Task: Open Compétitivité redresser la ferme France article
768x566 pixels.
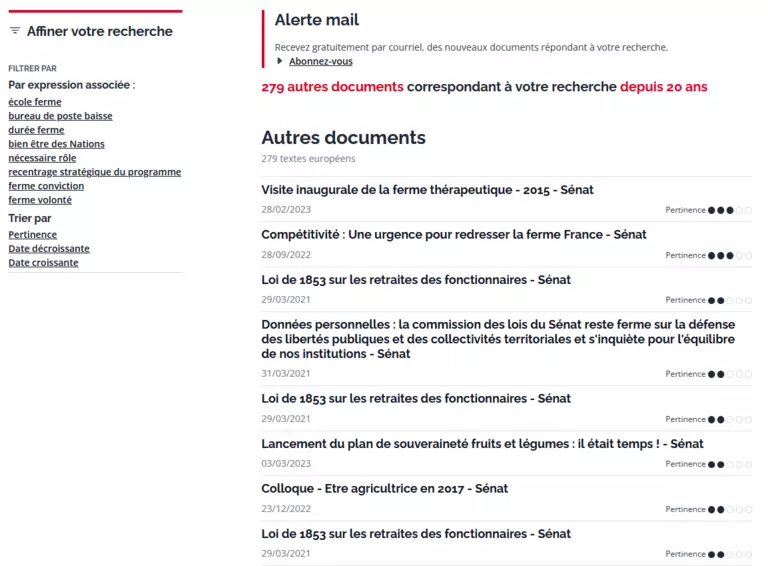Action: pos(453,234)
